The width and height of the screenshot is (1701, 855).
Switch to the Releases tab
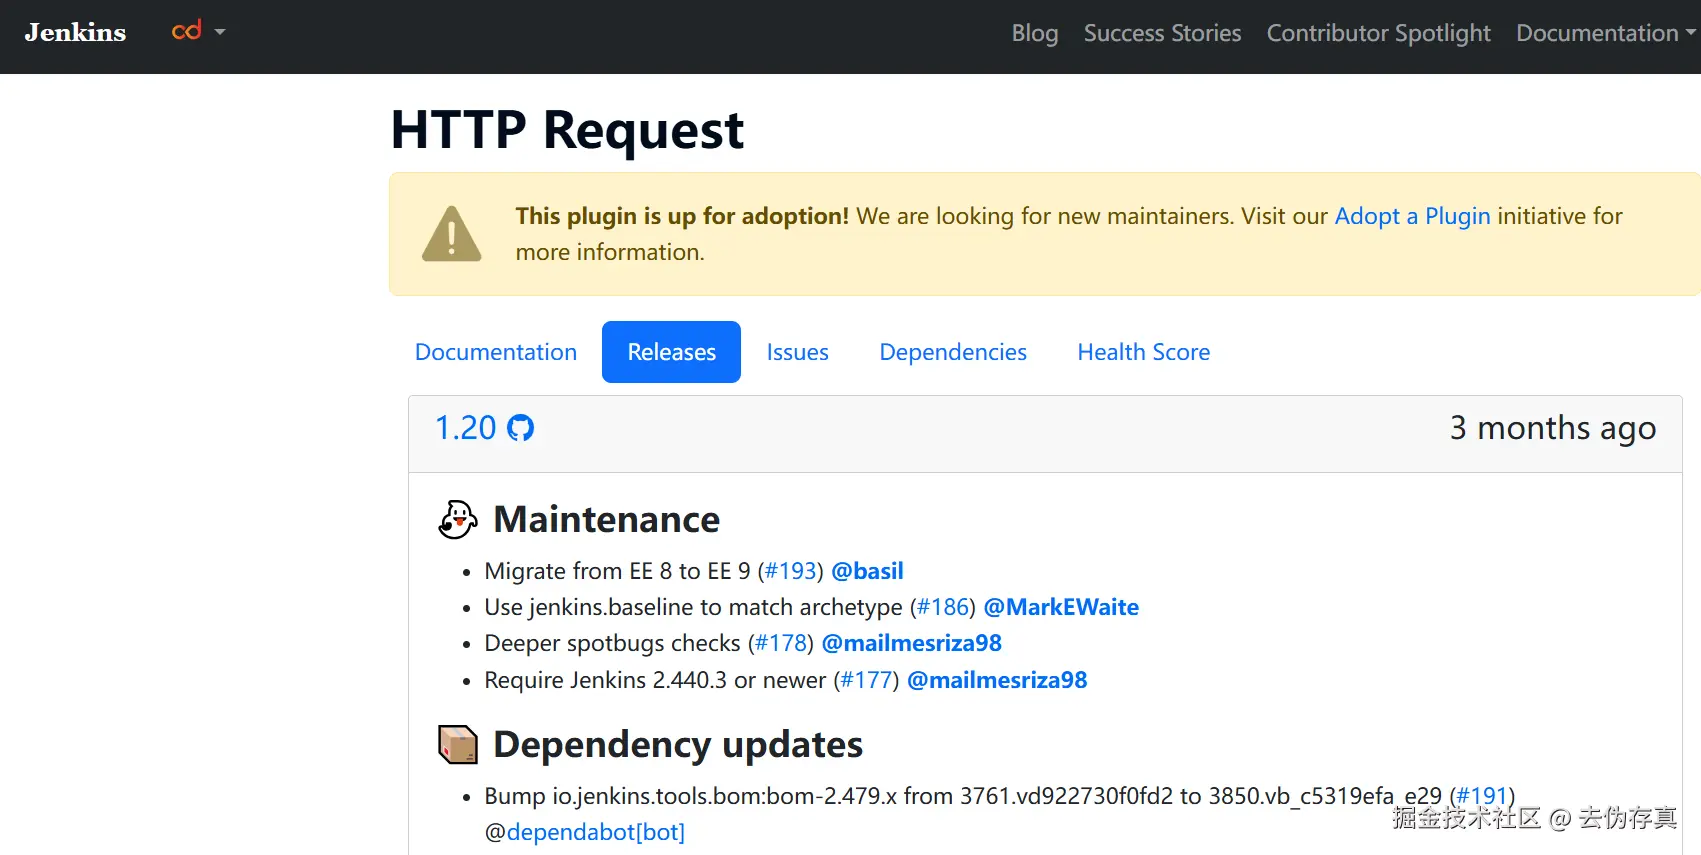671,352
